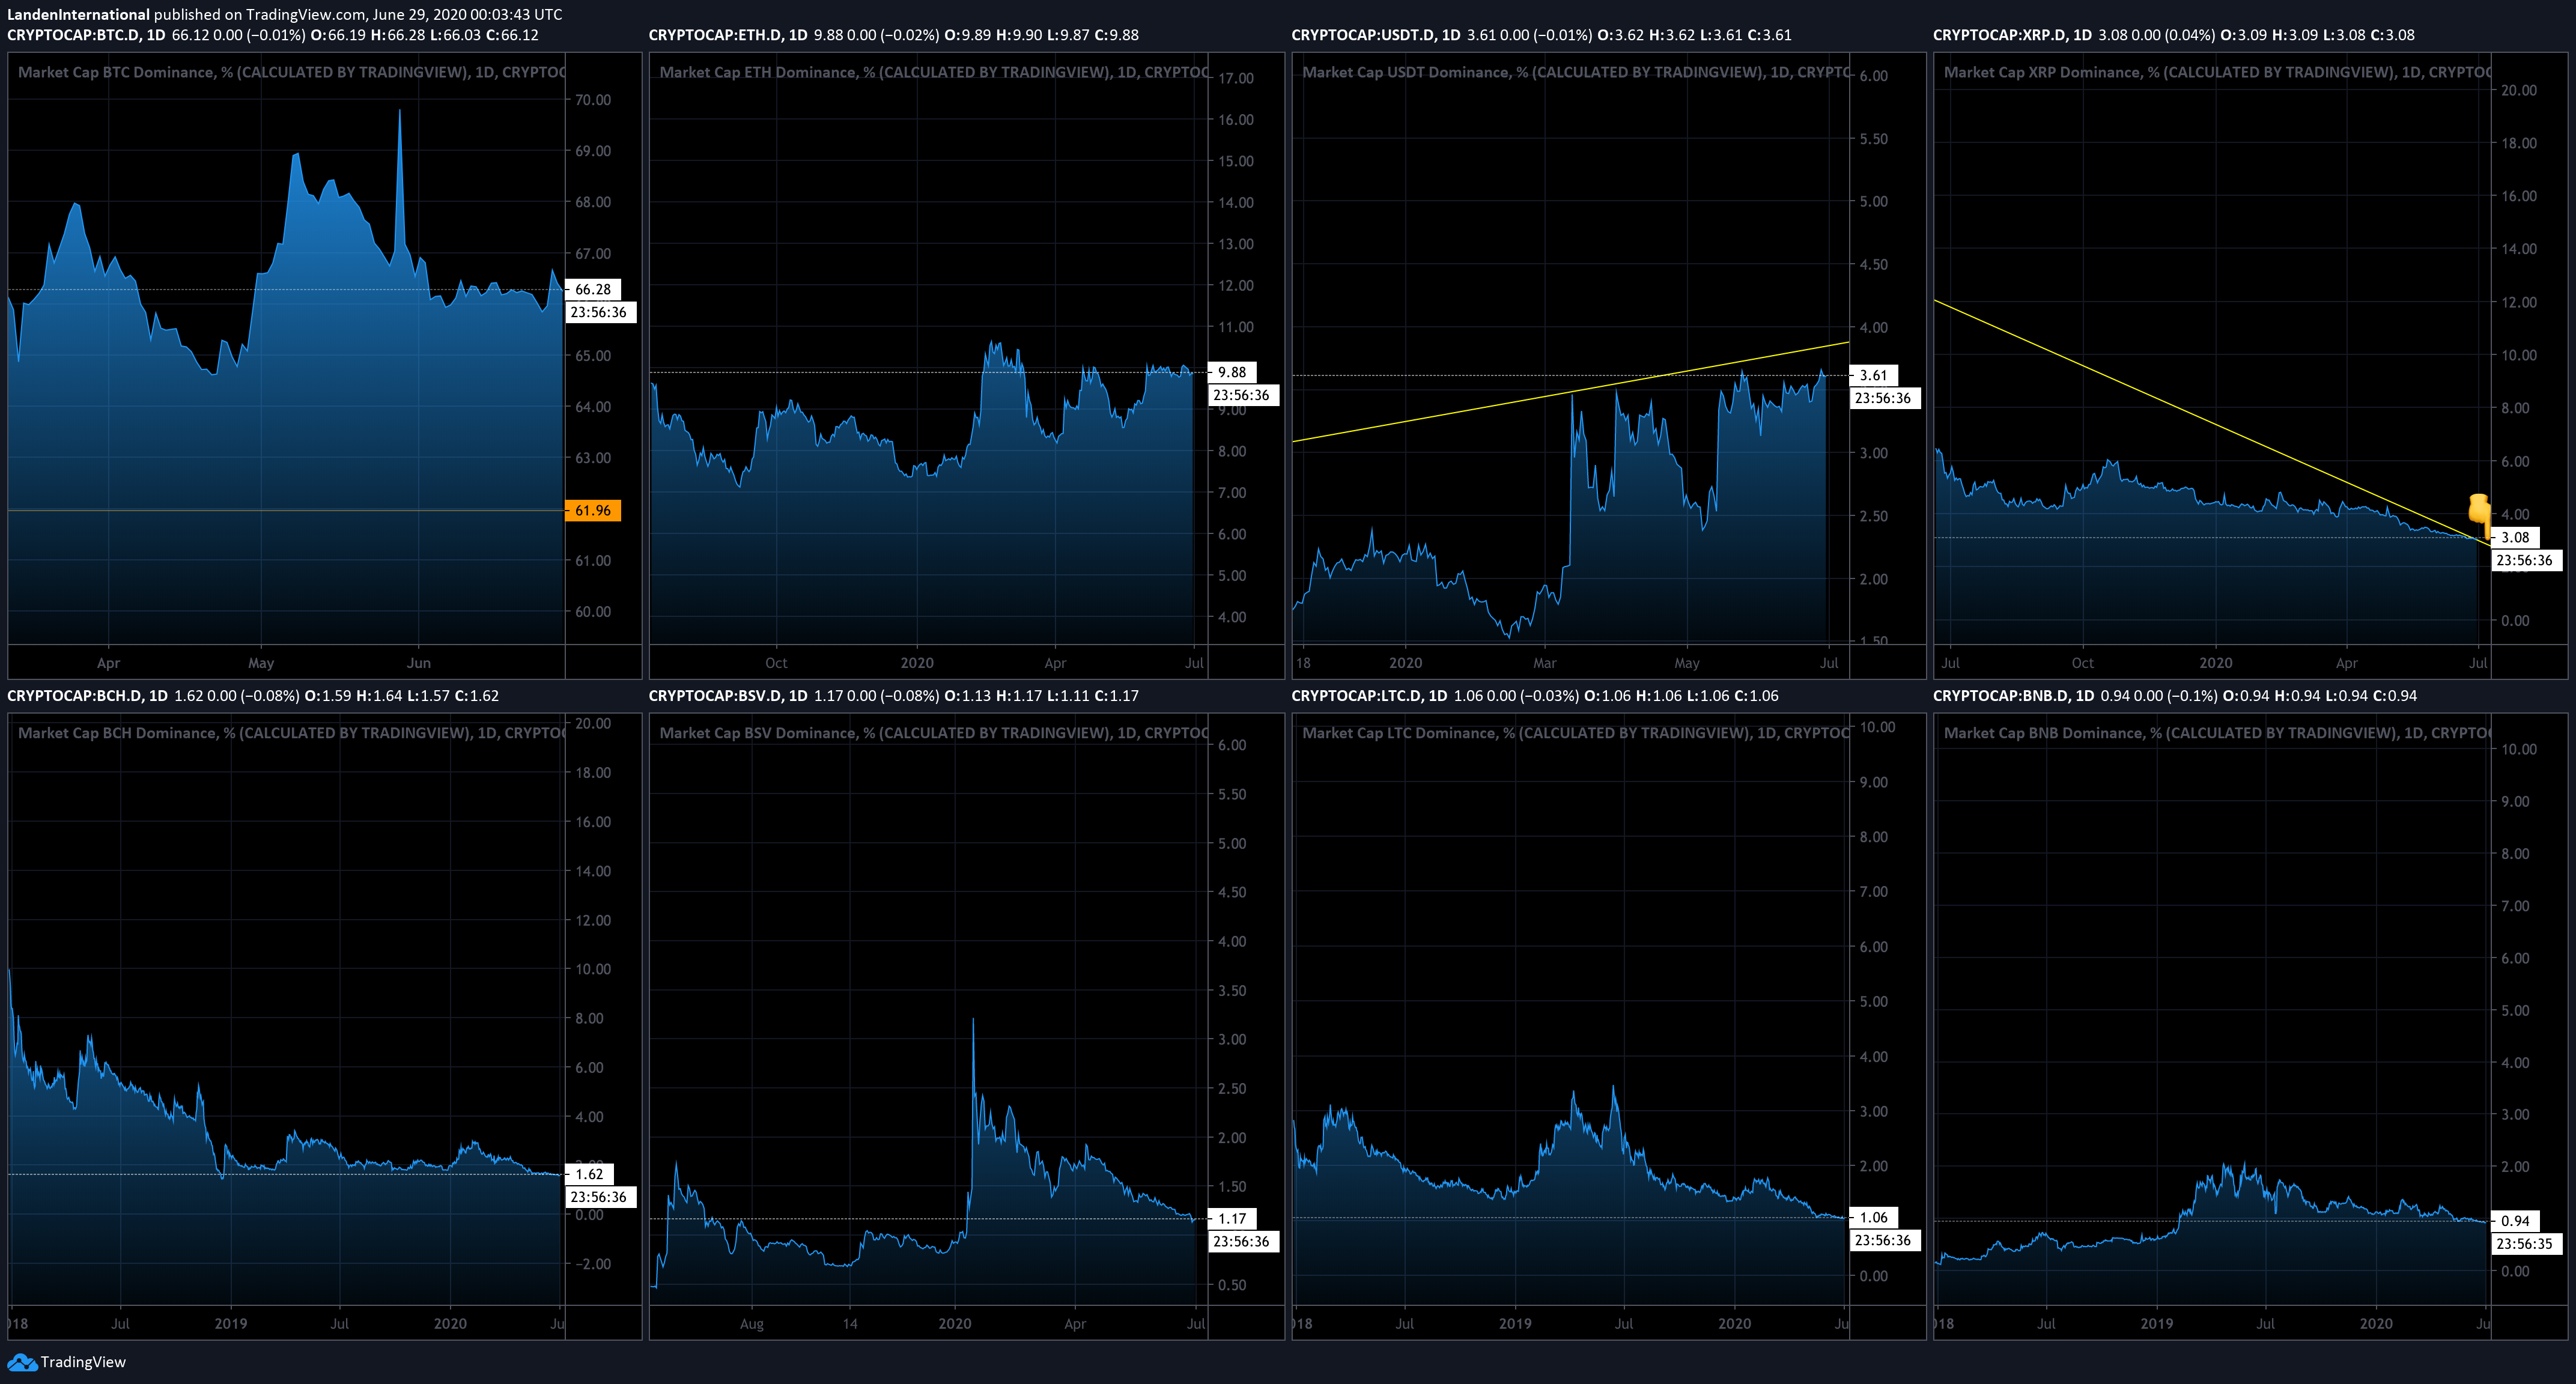
Task: Click the Oct label on ETH time axis
Action: (x=776, y=663)
